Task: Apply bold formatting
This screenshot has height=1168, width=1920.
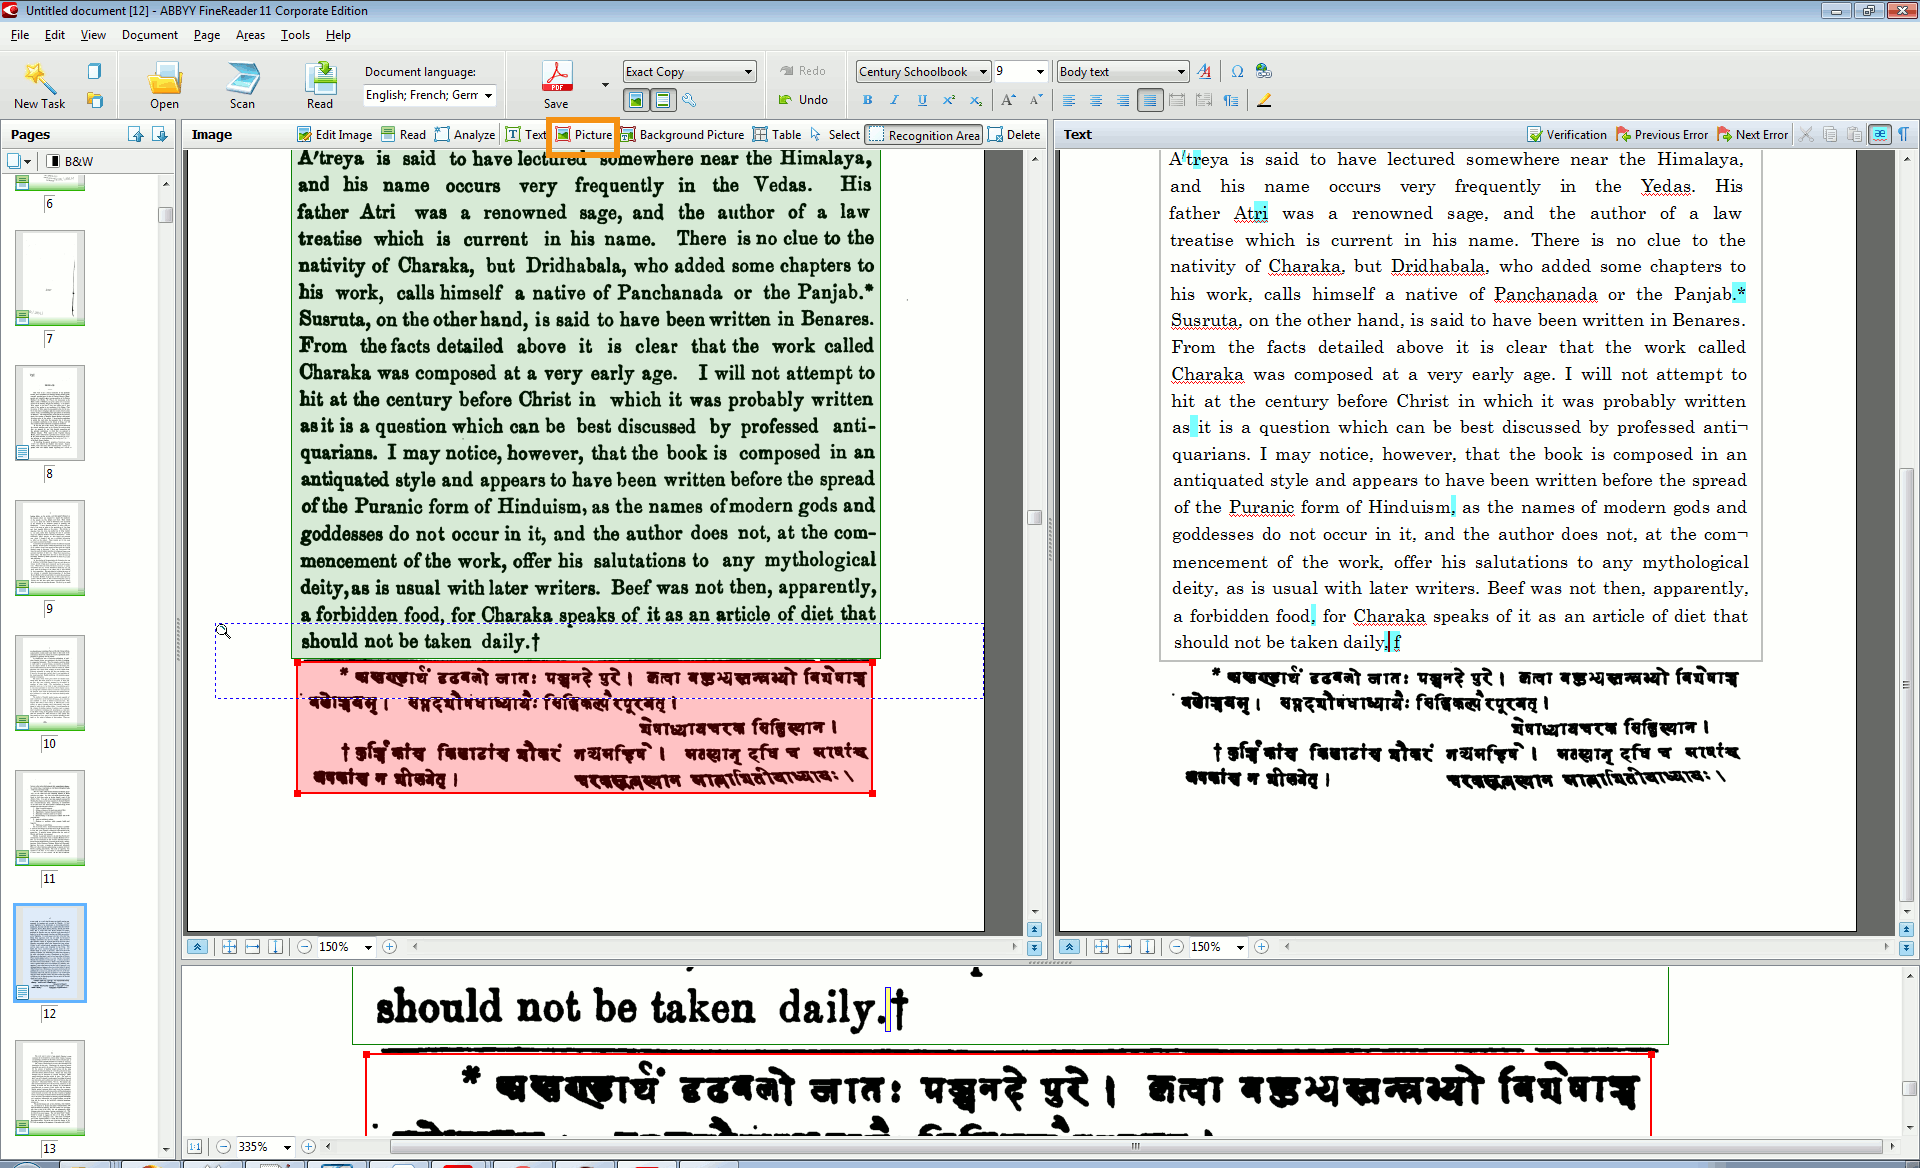Action: (867, 100)
